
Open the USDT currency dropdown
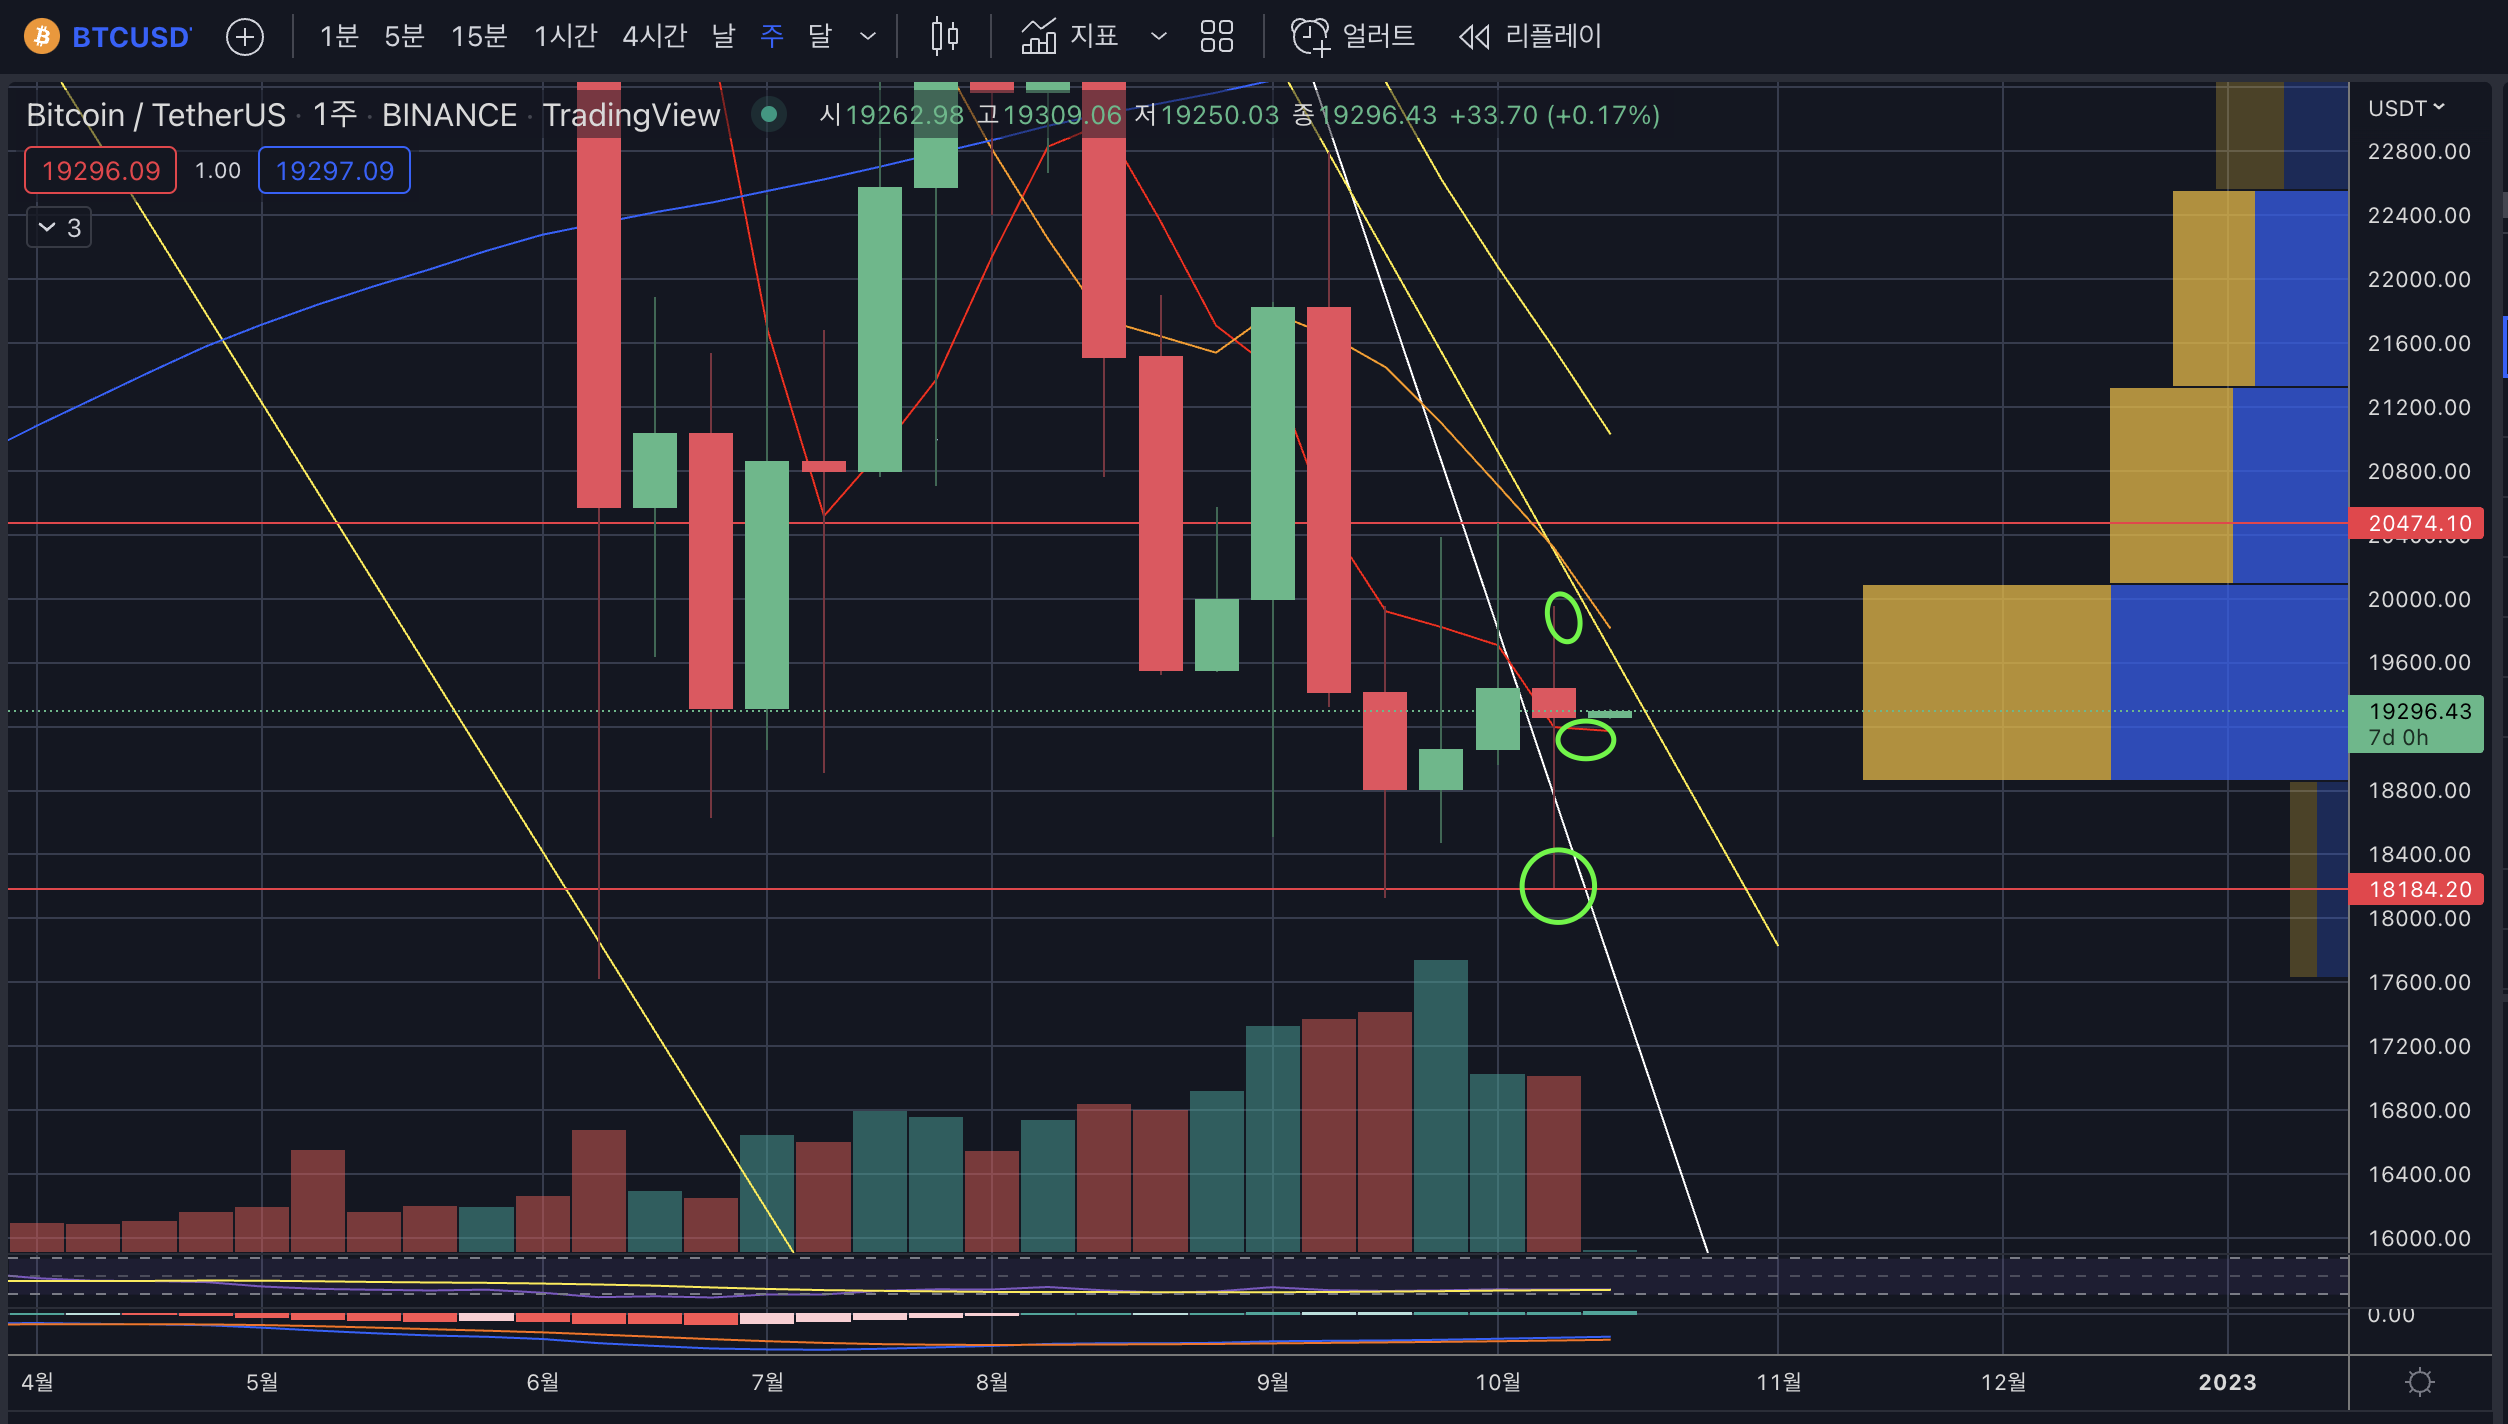(x=2406, y=108)
